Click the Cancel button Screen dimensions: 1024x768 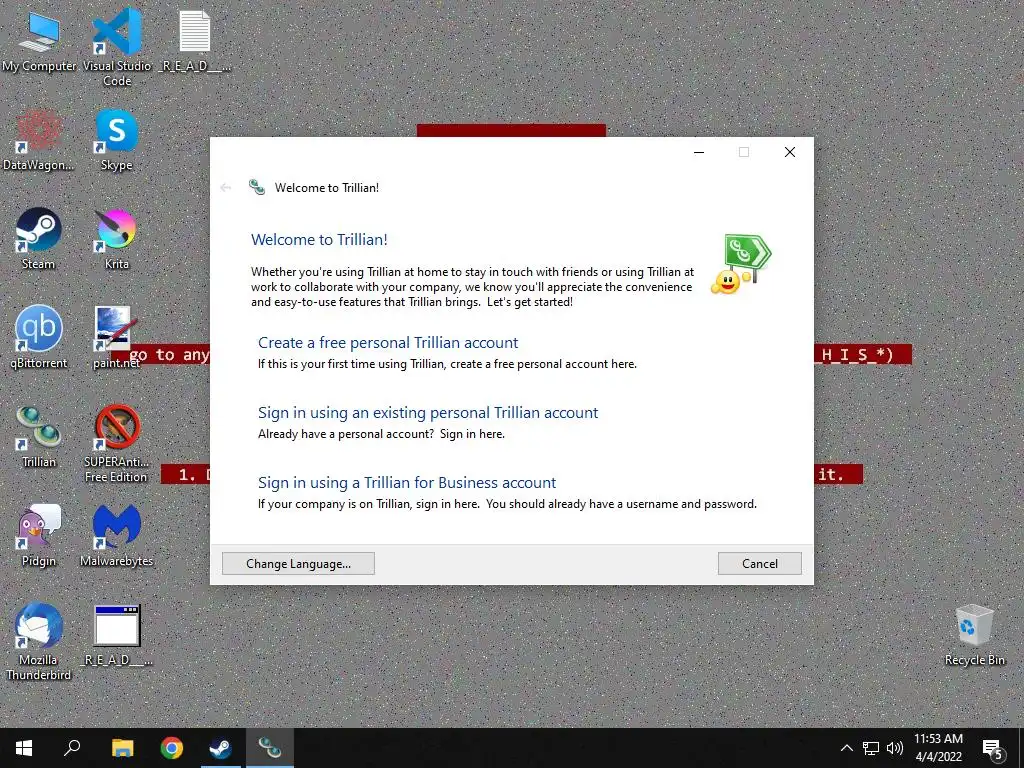point(760,564)
